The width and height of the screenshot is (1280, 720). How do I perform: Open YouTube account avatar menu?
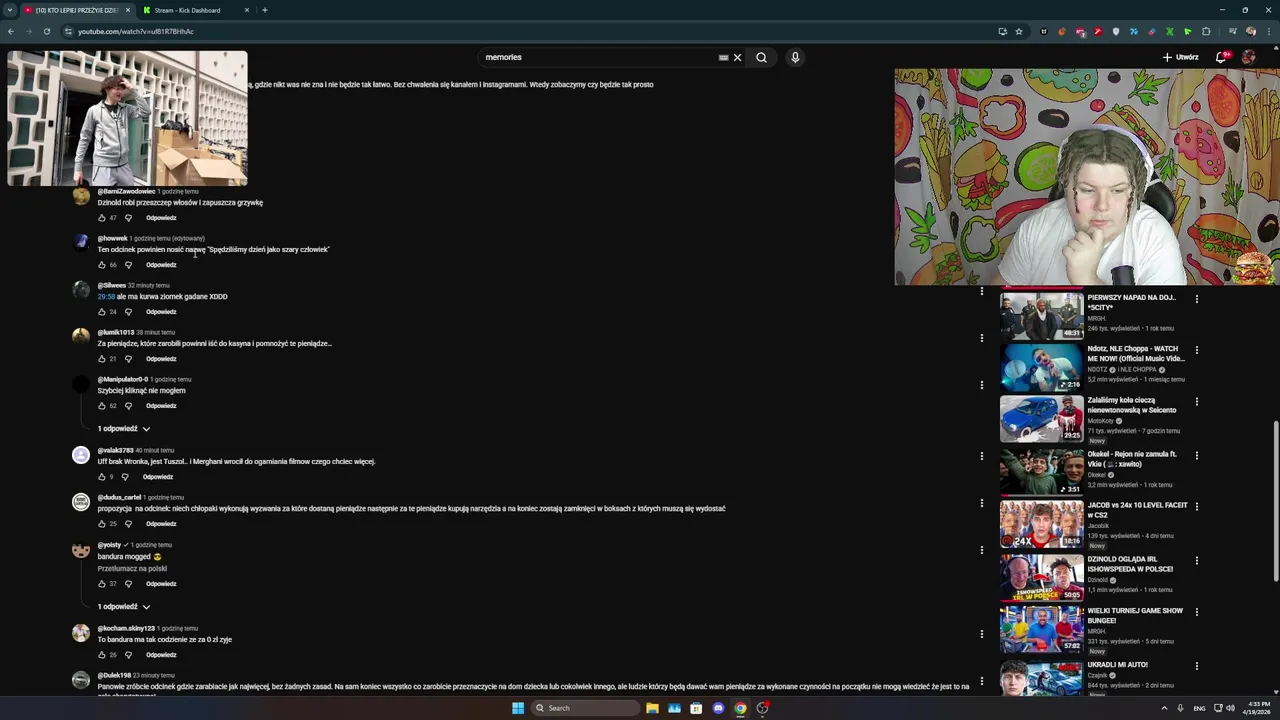(1248, 57)
